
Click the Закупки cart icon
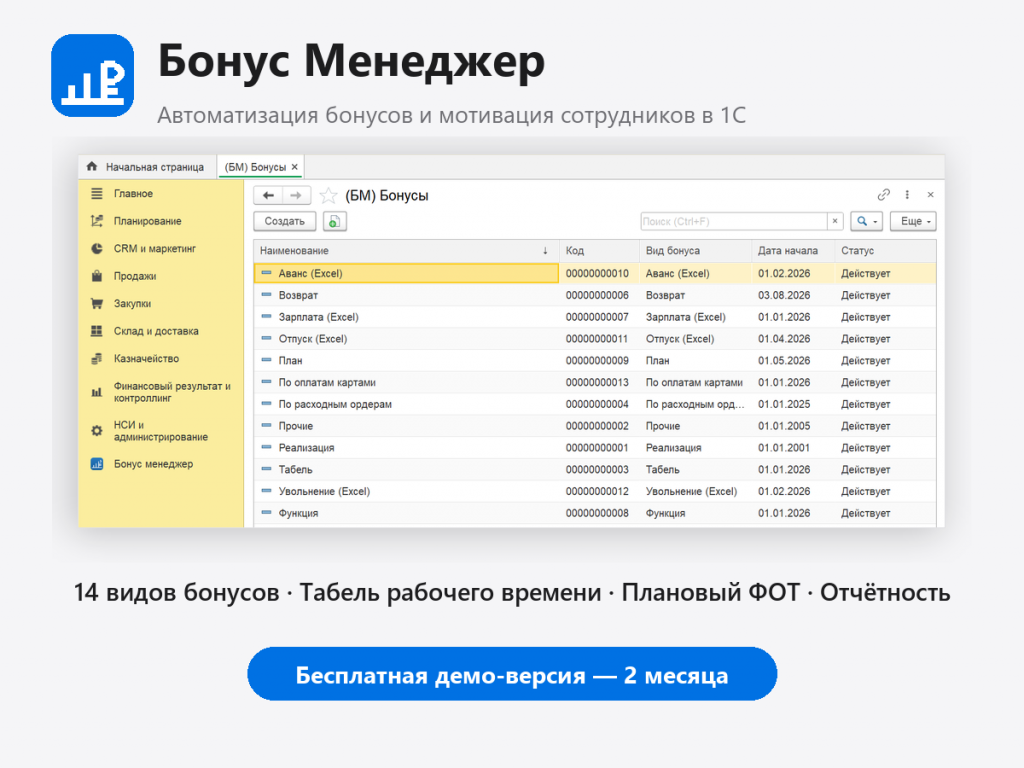click(97, 303)
